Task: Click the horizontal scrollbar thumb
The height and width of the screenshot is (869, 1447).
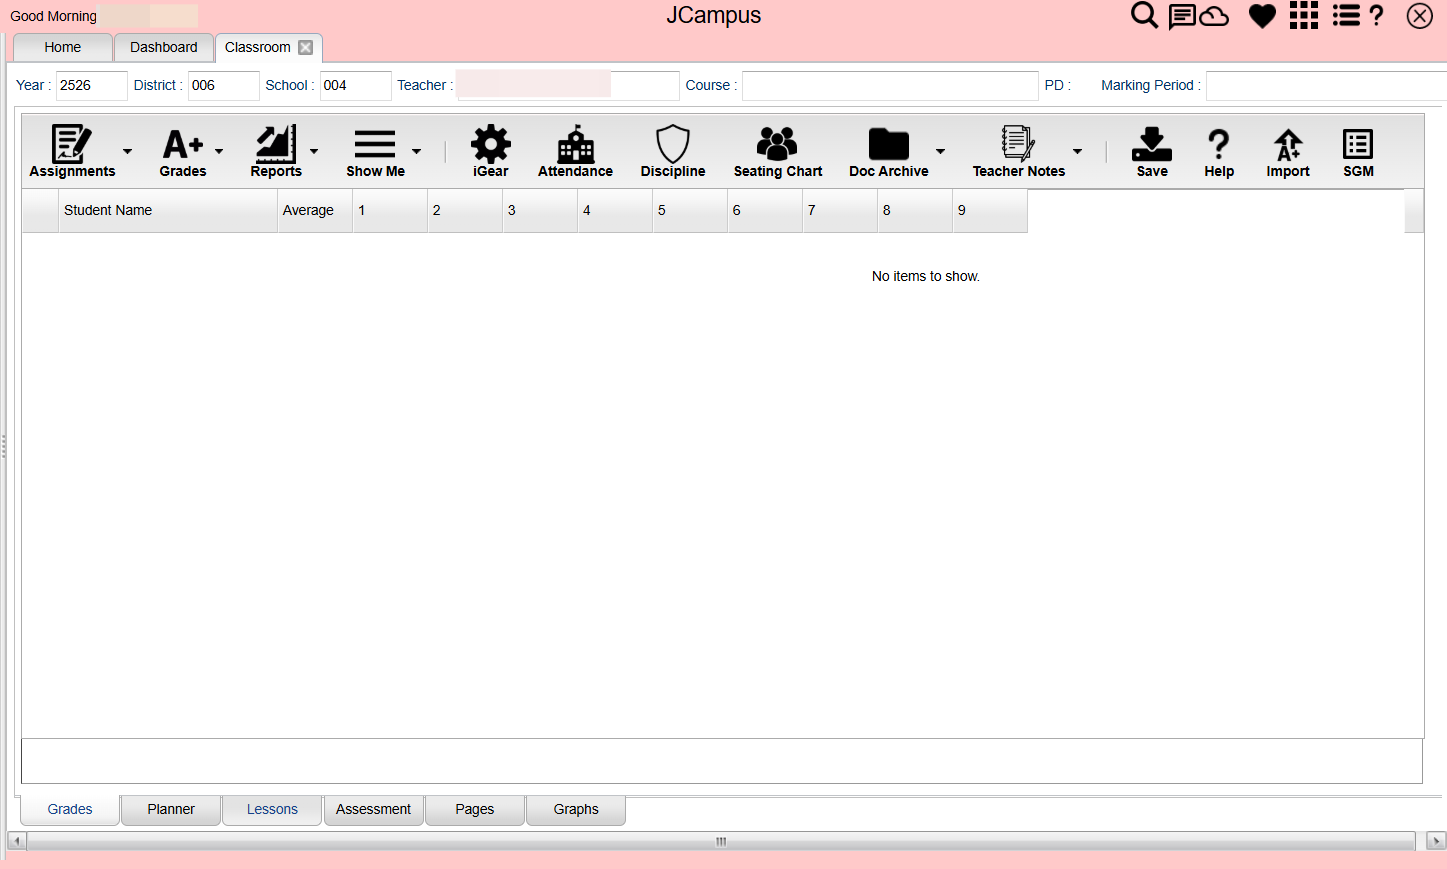Action: coord(721,841)
